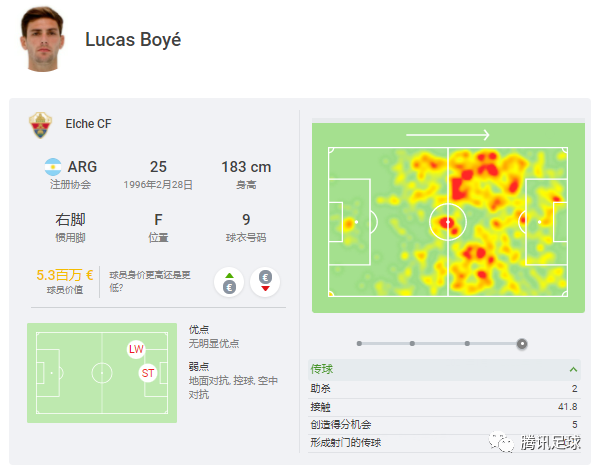
Task: Vote player value higher with green arrow
Action: point(229,282)
